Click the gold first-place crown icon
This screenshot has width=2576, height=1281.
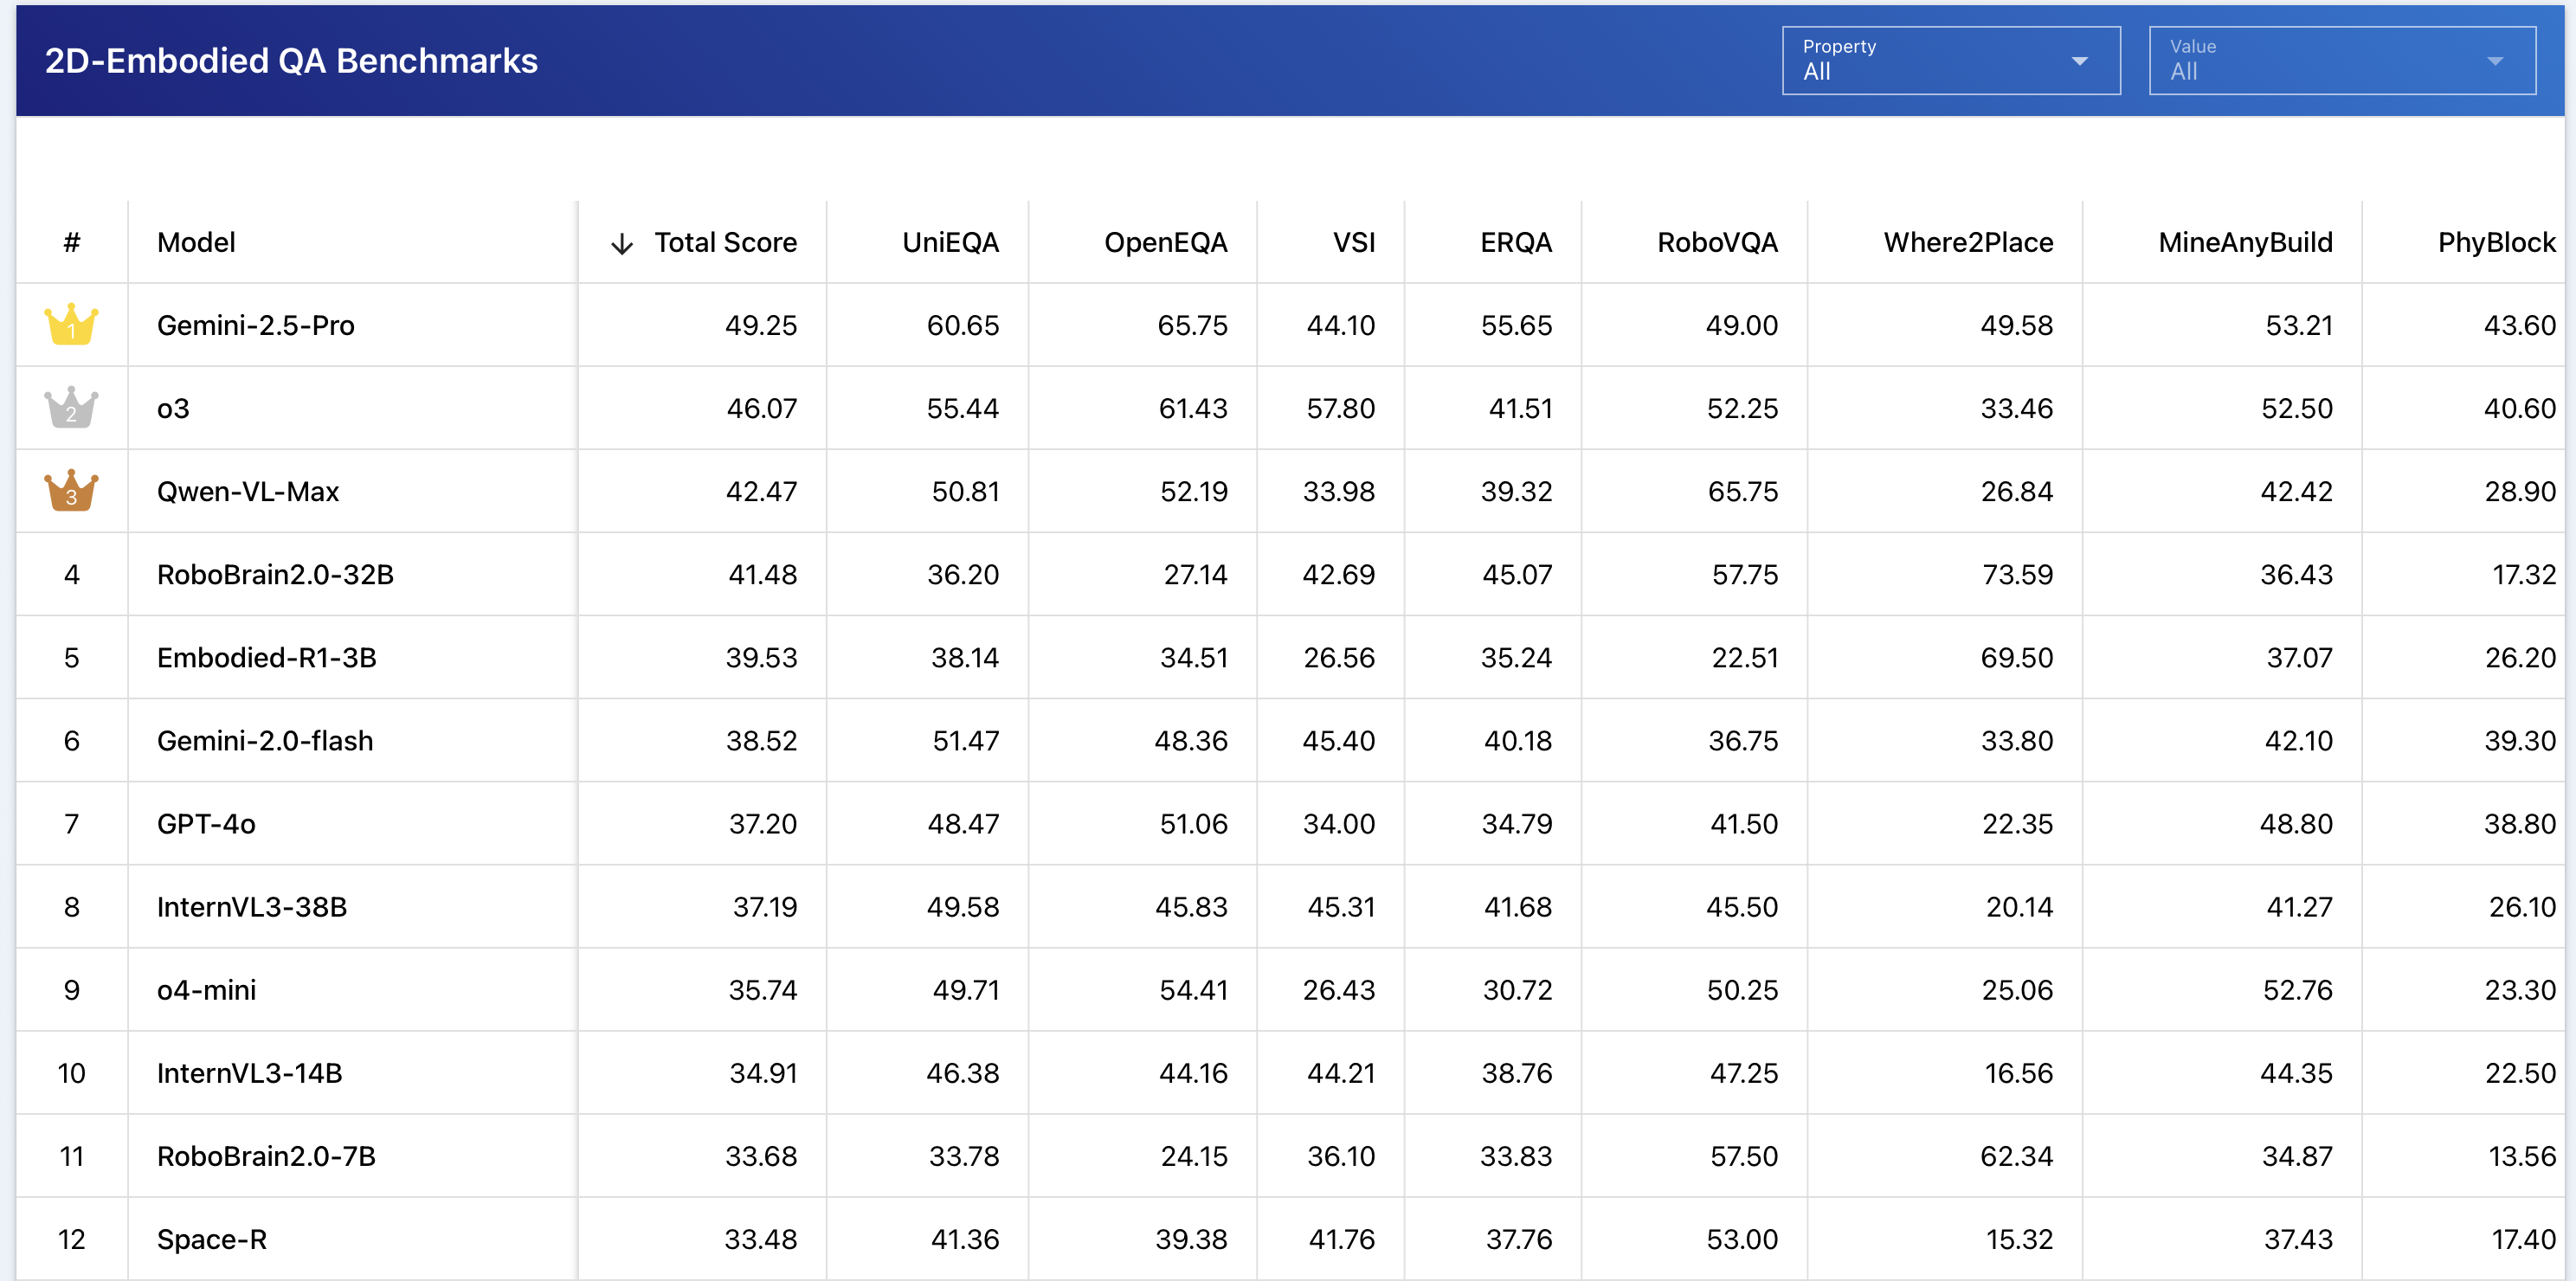click(x=71, y=325)
